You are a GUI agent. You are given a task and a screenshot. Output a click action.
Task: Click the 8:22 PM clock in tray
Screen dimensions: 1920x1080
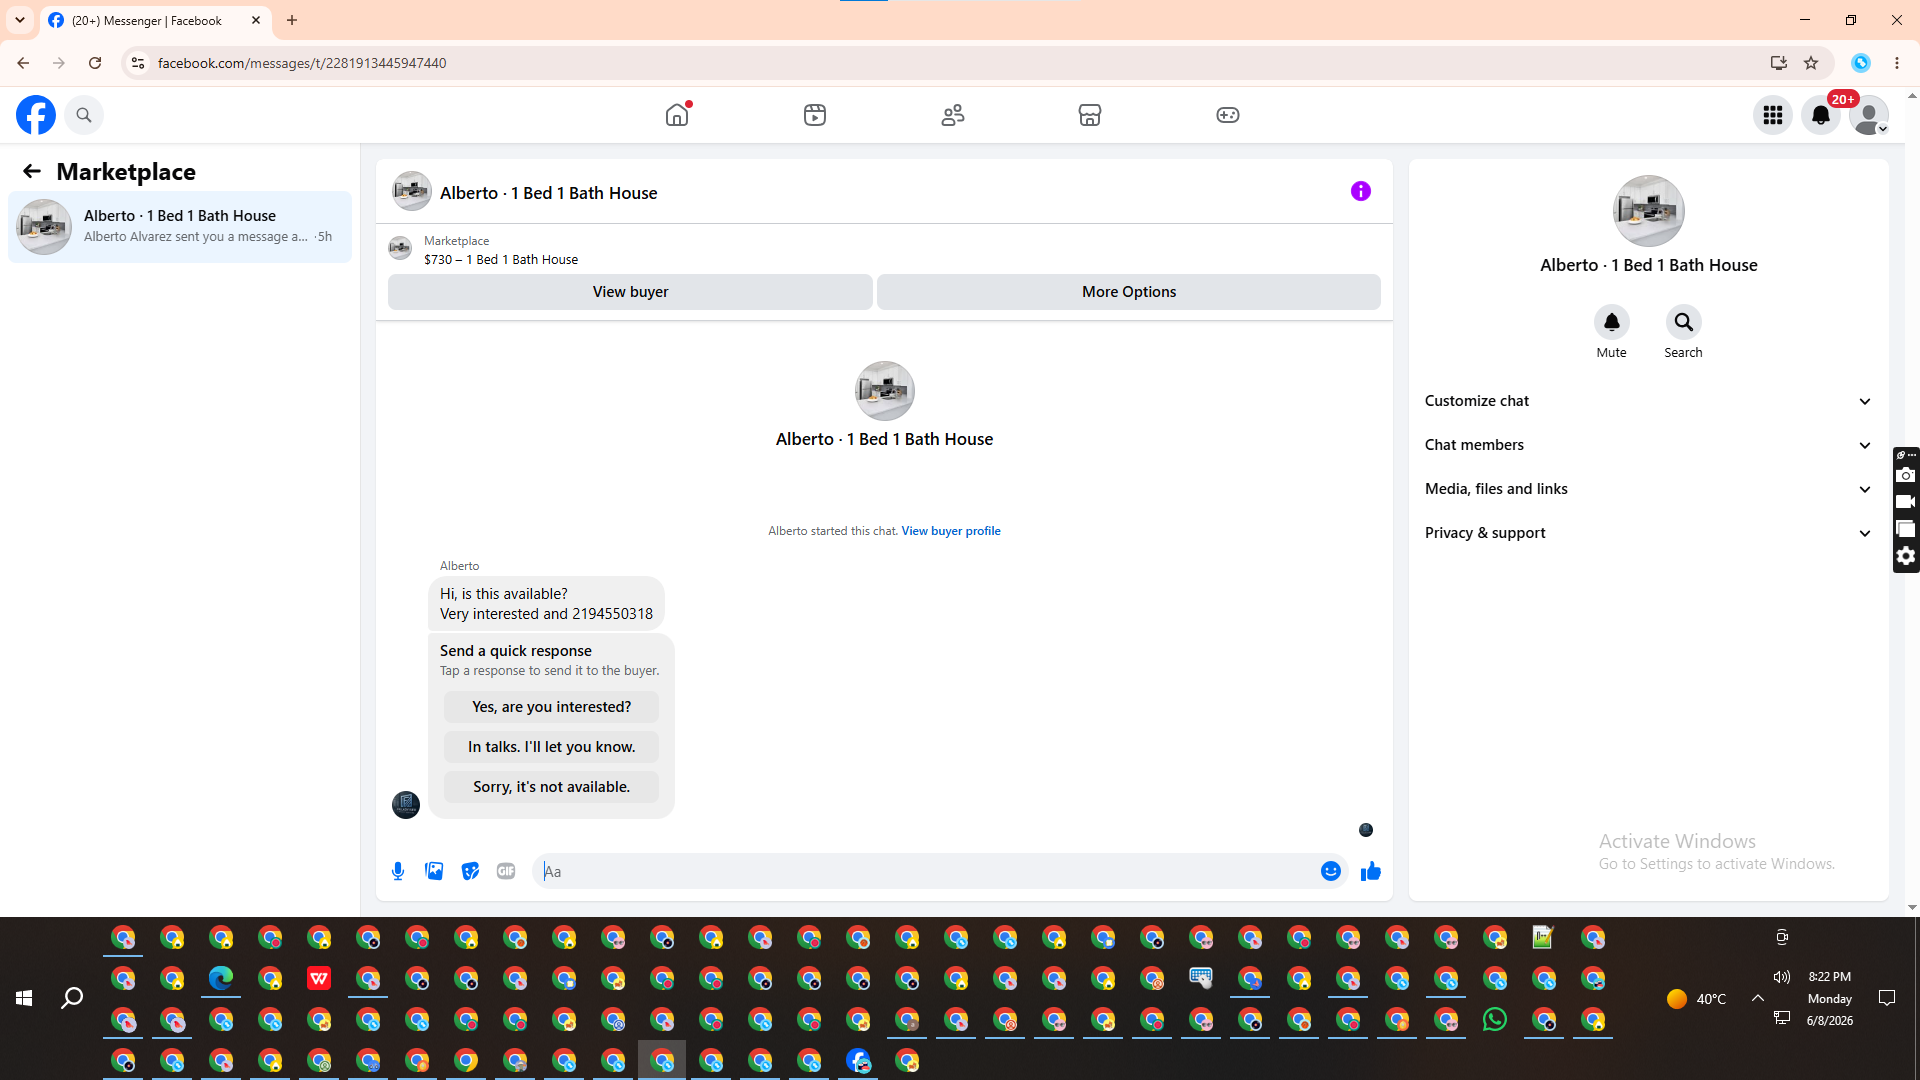tap(1830, 977)
